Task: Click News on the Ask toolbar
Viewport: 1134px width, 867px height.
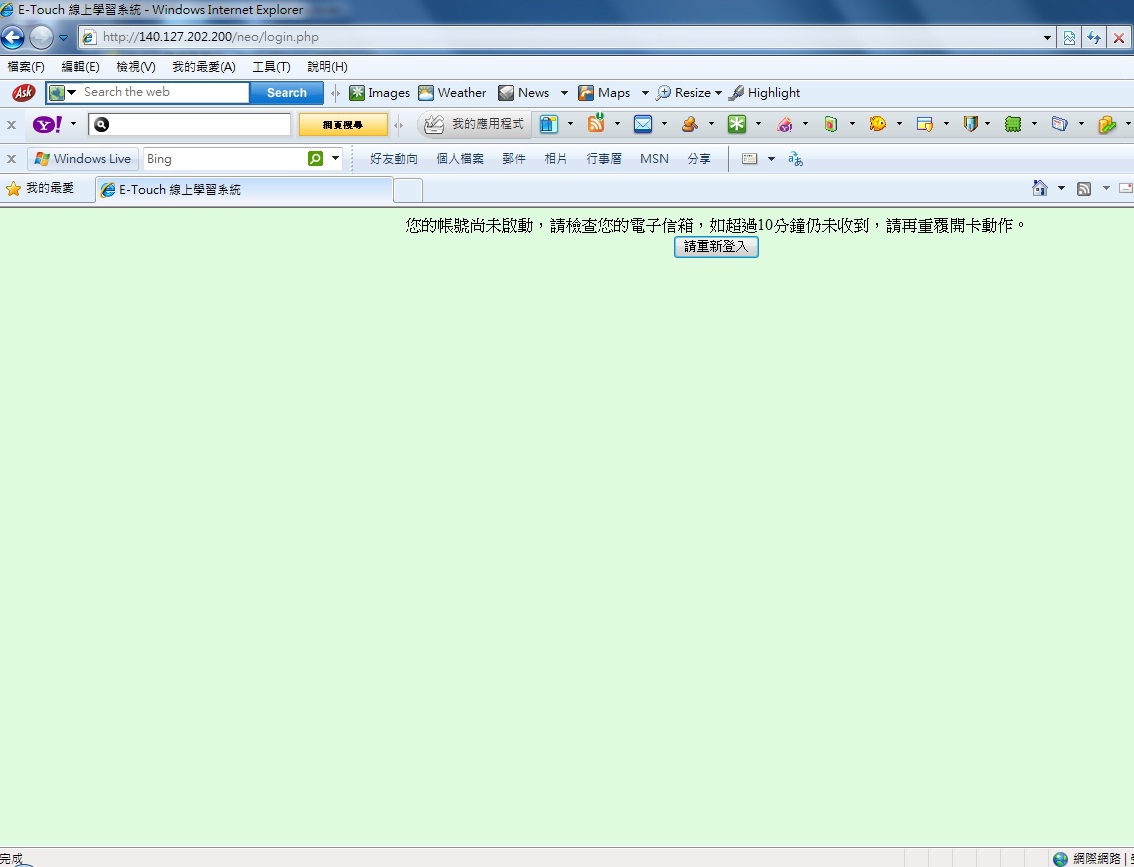Action: [x=524, y=93]
